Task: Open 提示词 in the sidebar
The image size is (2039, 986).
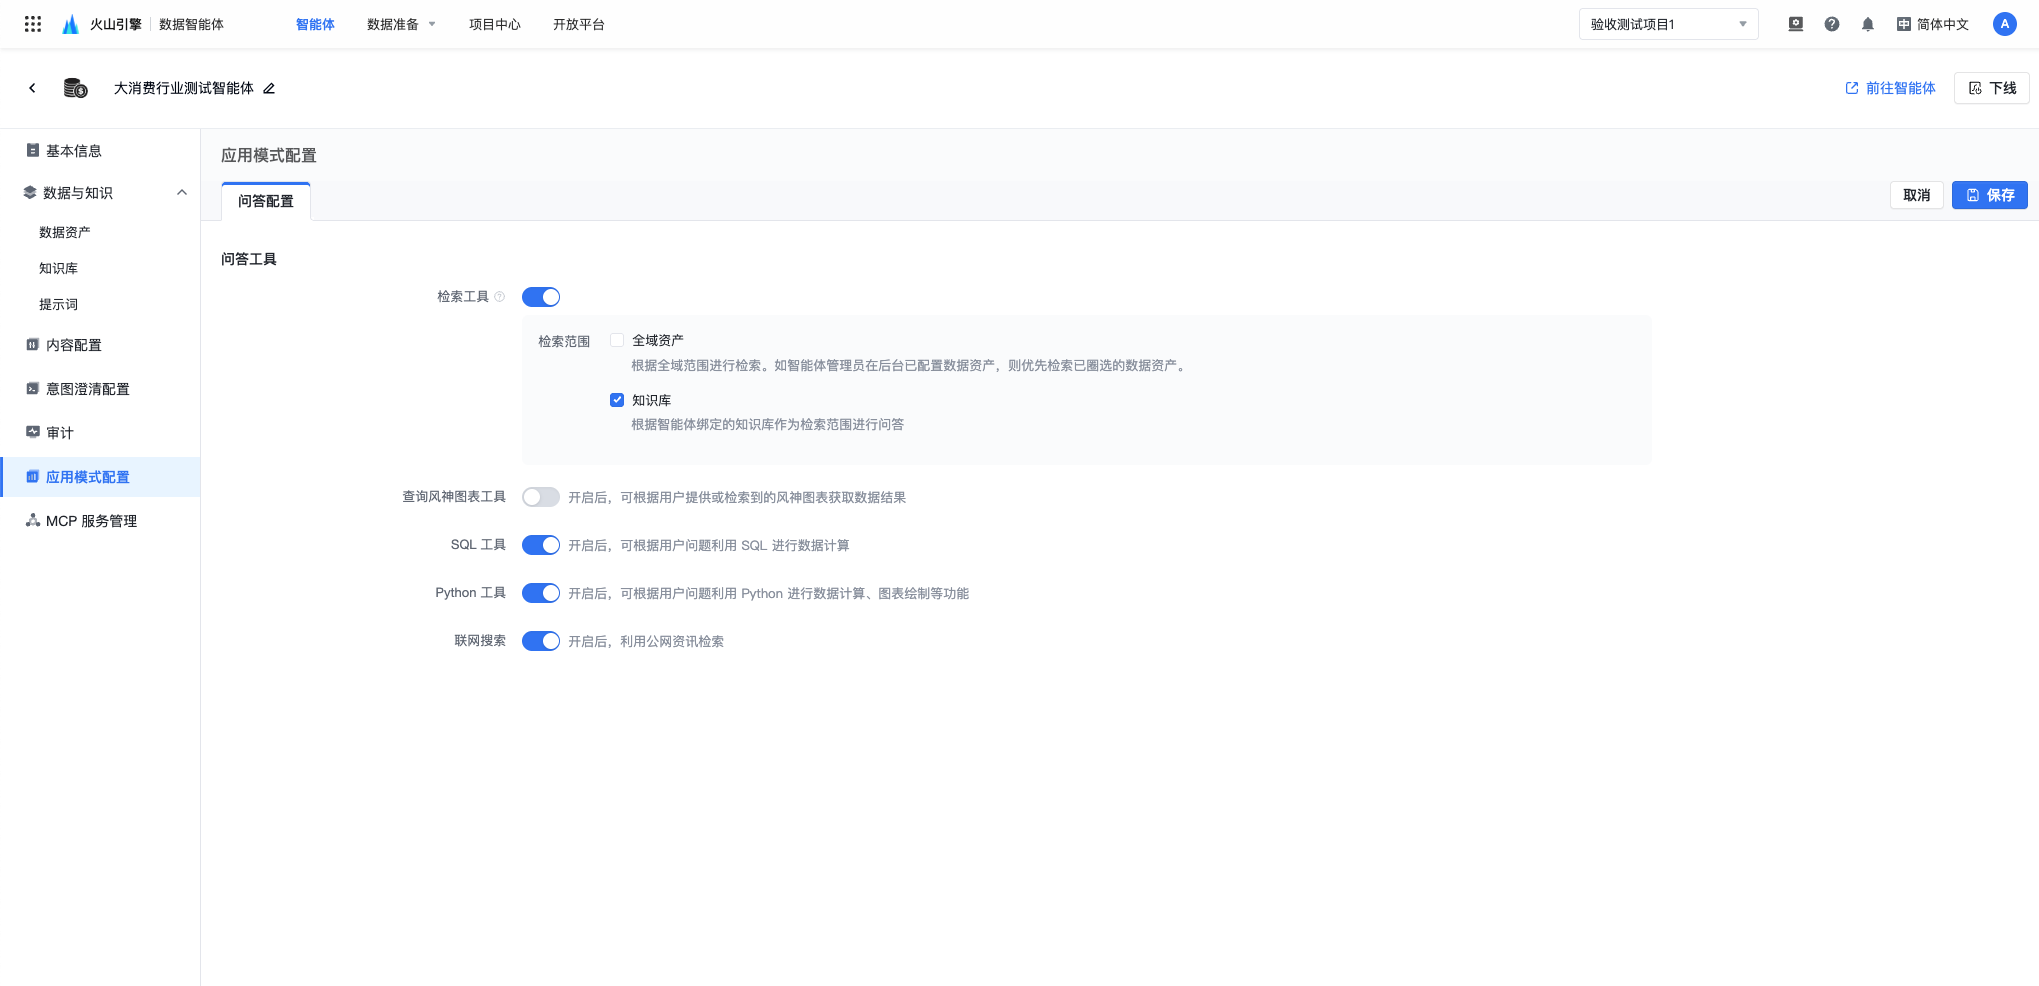Action: [58, 304]
